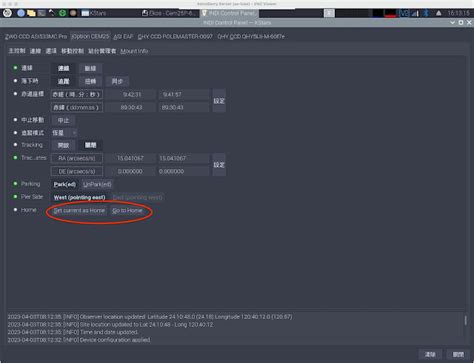
Task: Select the 迴轉 slew option in the on-set row
Action: tap(90, 81)
